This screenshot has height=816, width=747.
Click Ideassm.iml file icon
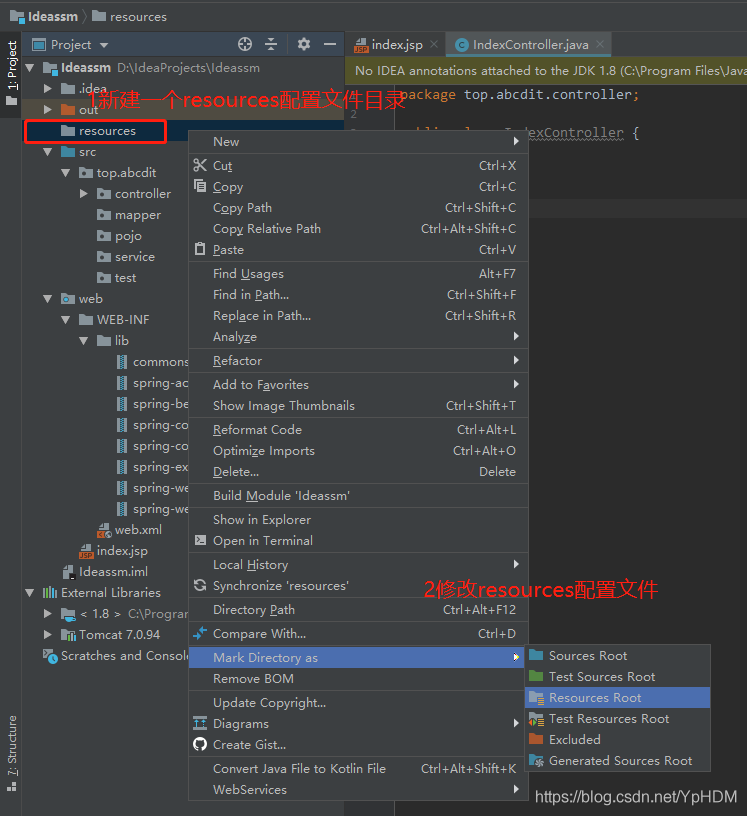(x=68, y=572)
